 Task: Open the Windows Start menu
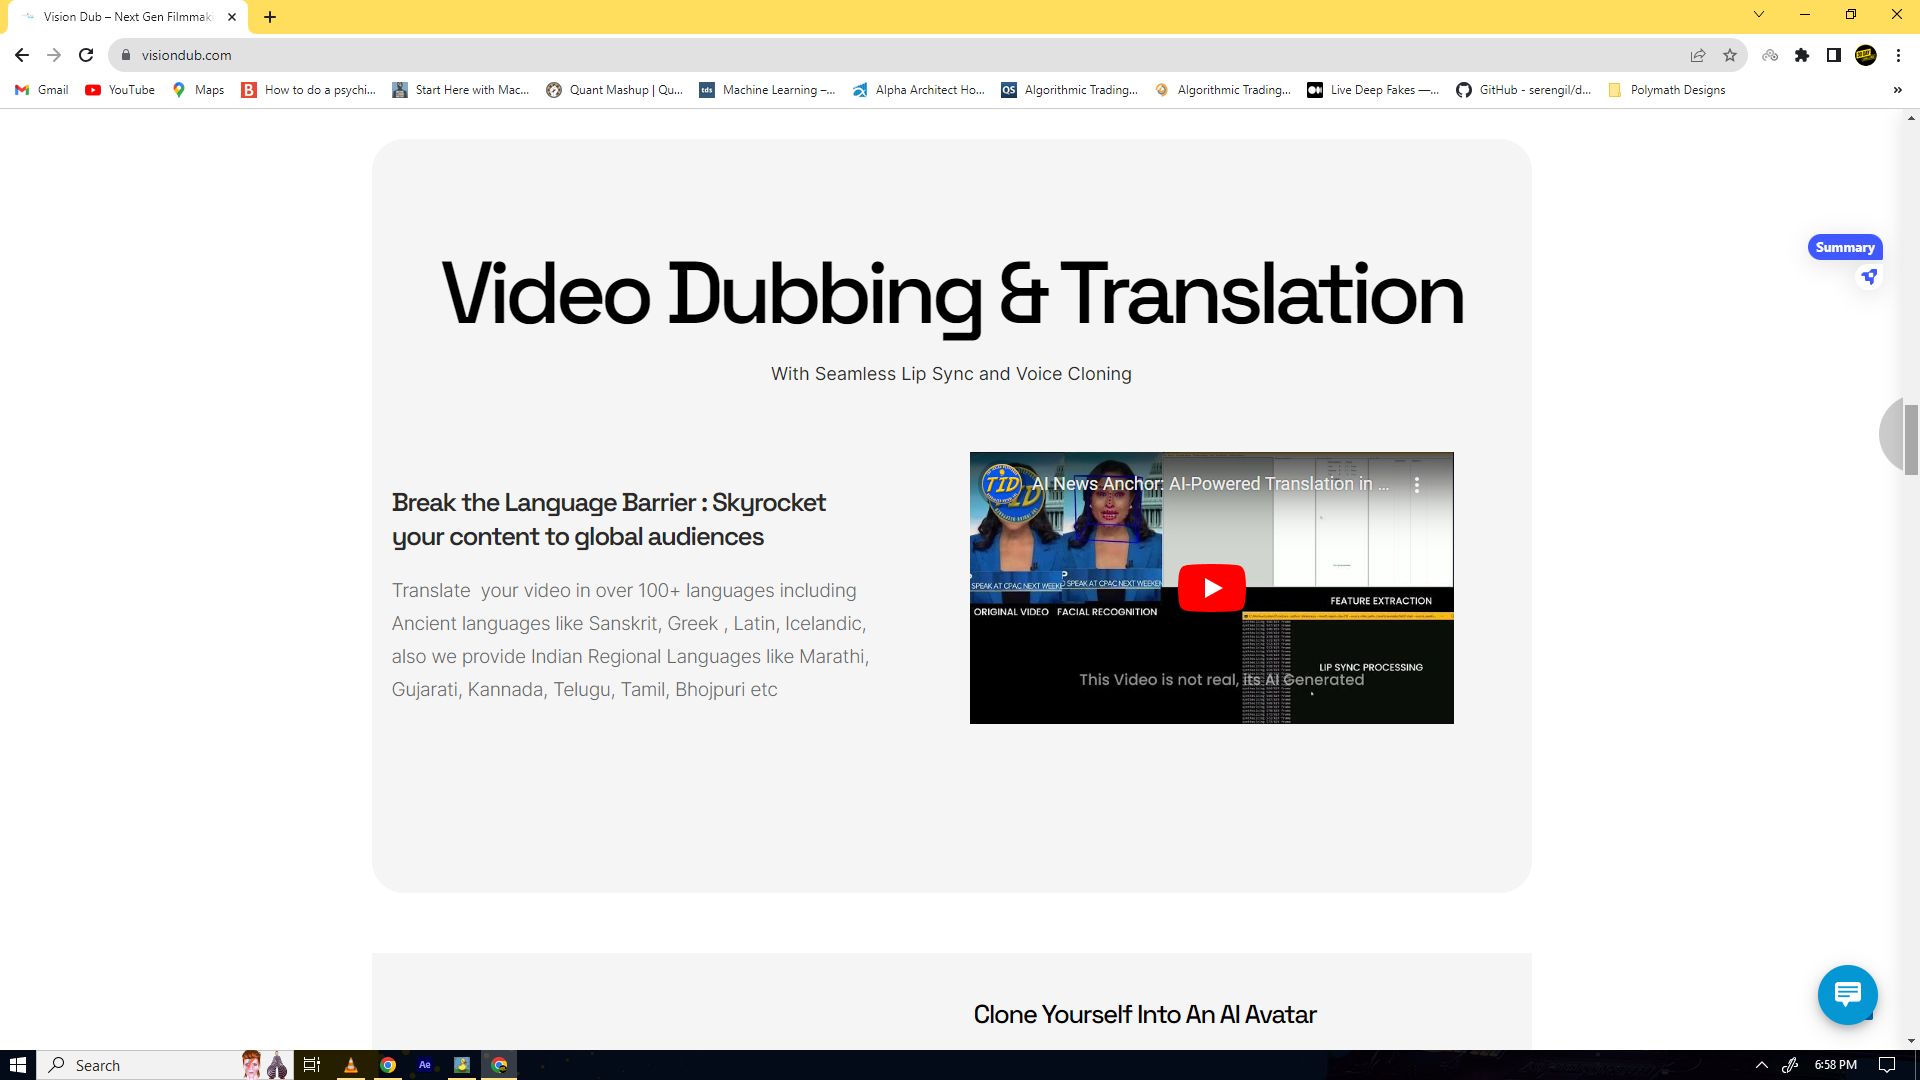click(x=17, y=1065)
